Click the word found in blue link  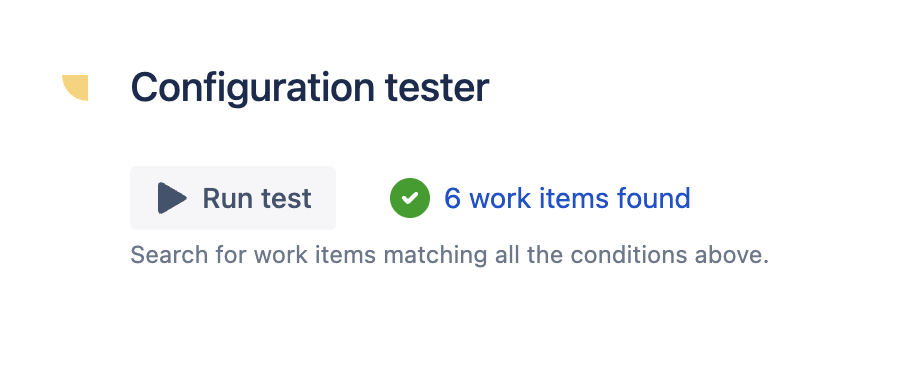[654, 198]
